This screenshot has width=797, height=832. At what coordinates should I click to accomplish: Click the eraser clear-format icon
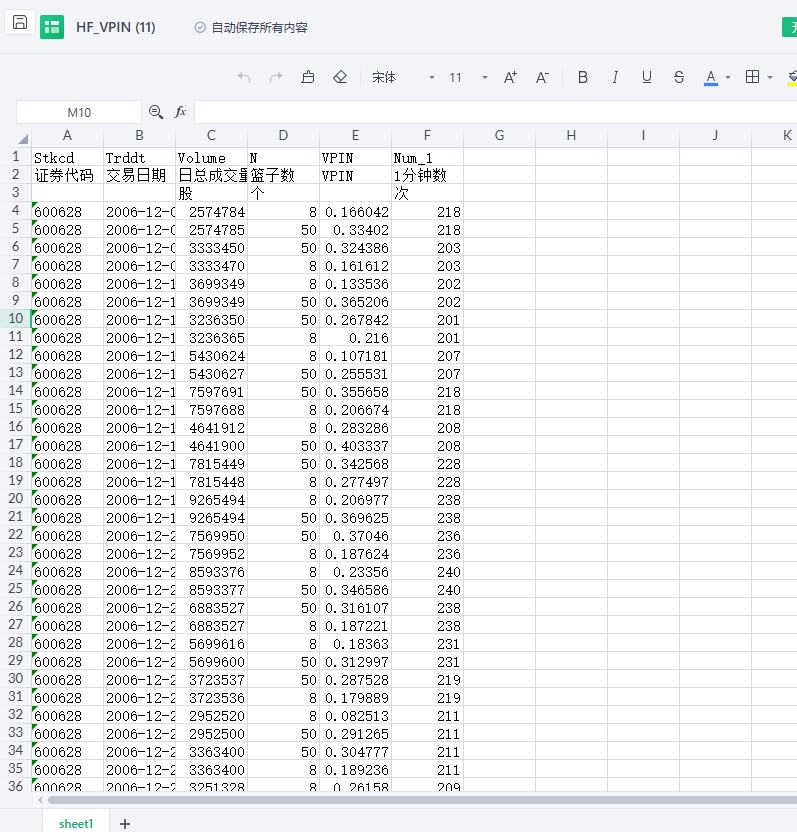click(x=339, y=77)
